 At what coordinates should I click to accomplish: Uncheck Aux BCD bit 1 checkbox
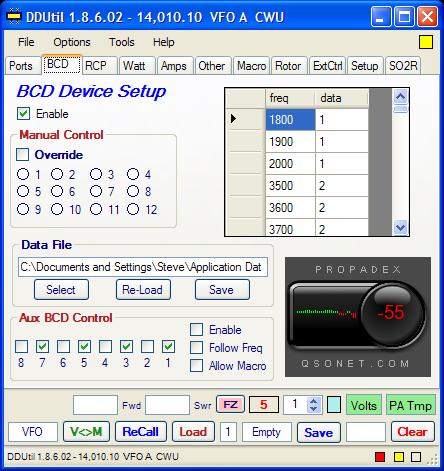pyautogui.click(x=168, y=346)
